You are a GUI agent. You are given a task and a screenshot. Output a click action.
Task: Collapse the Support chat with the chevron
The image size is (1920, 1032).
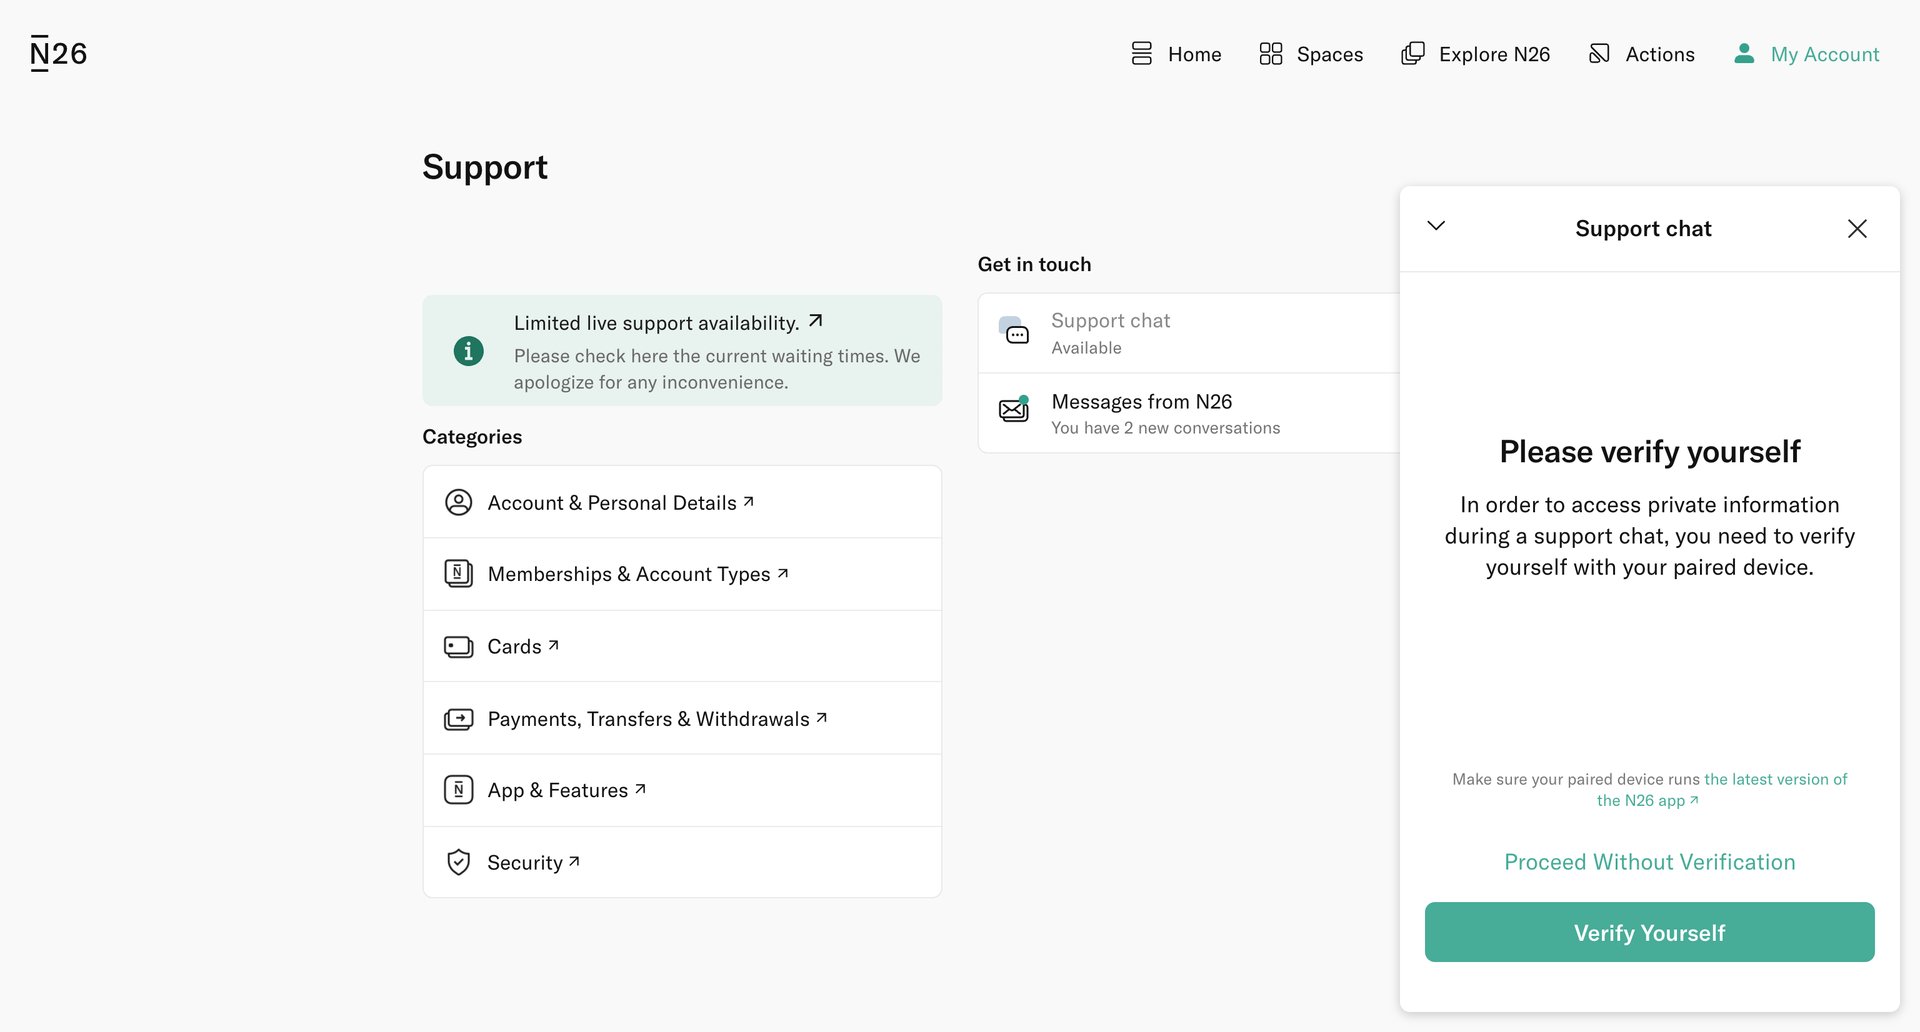coord(1436,226)
